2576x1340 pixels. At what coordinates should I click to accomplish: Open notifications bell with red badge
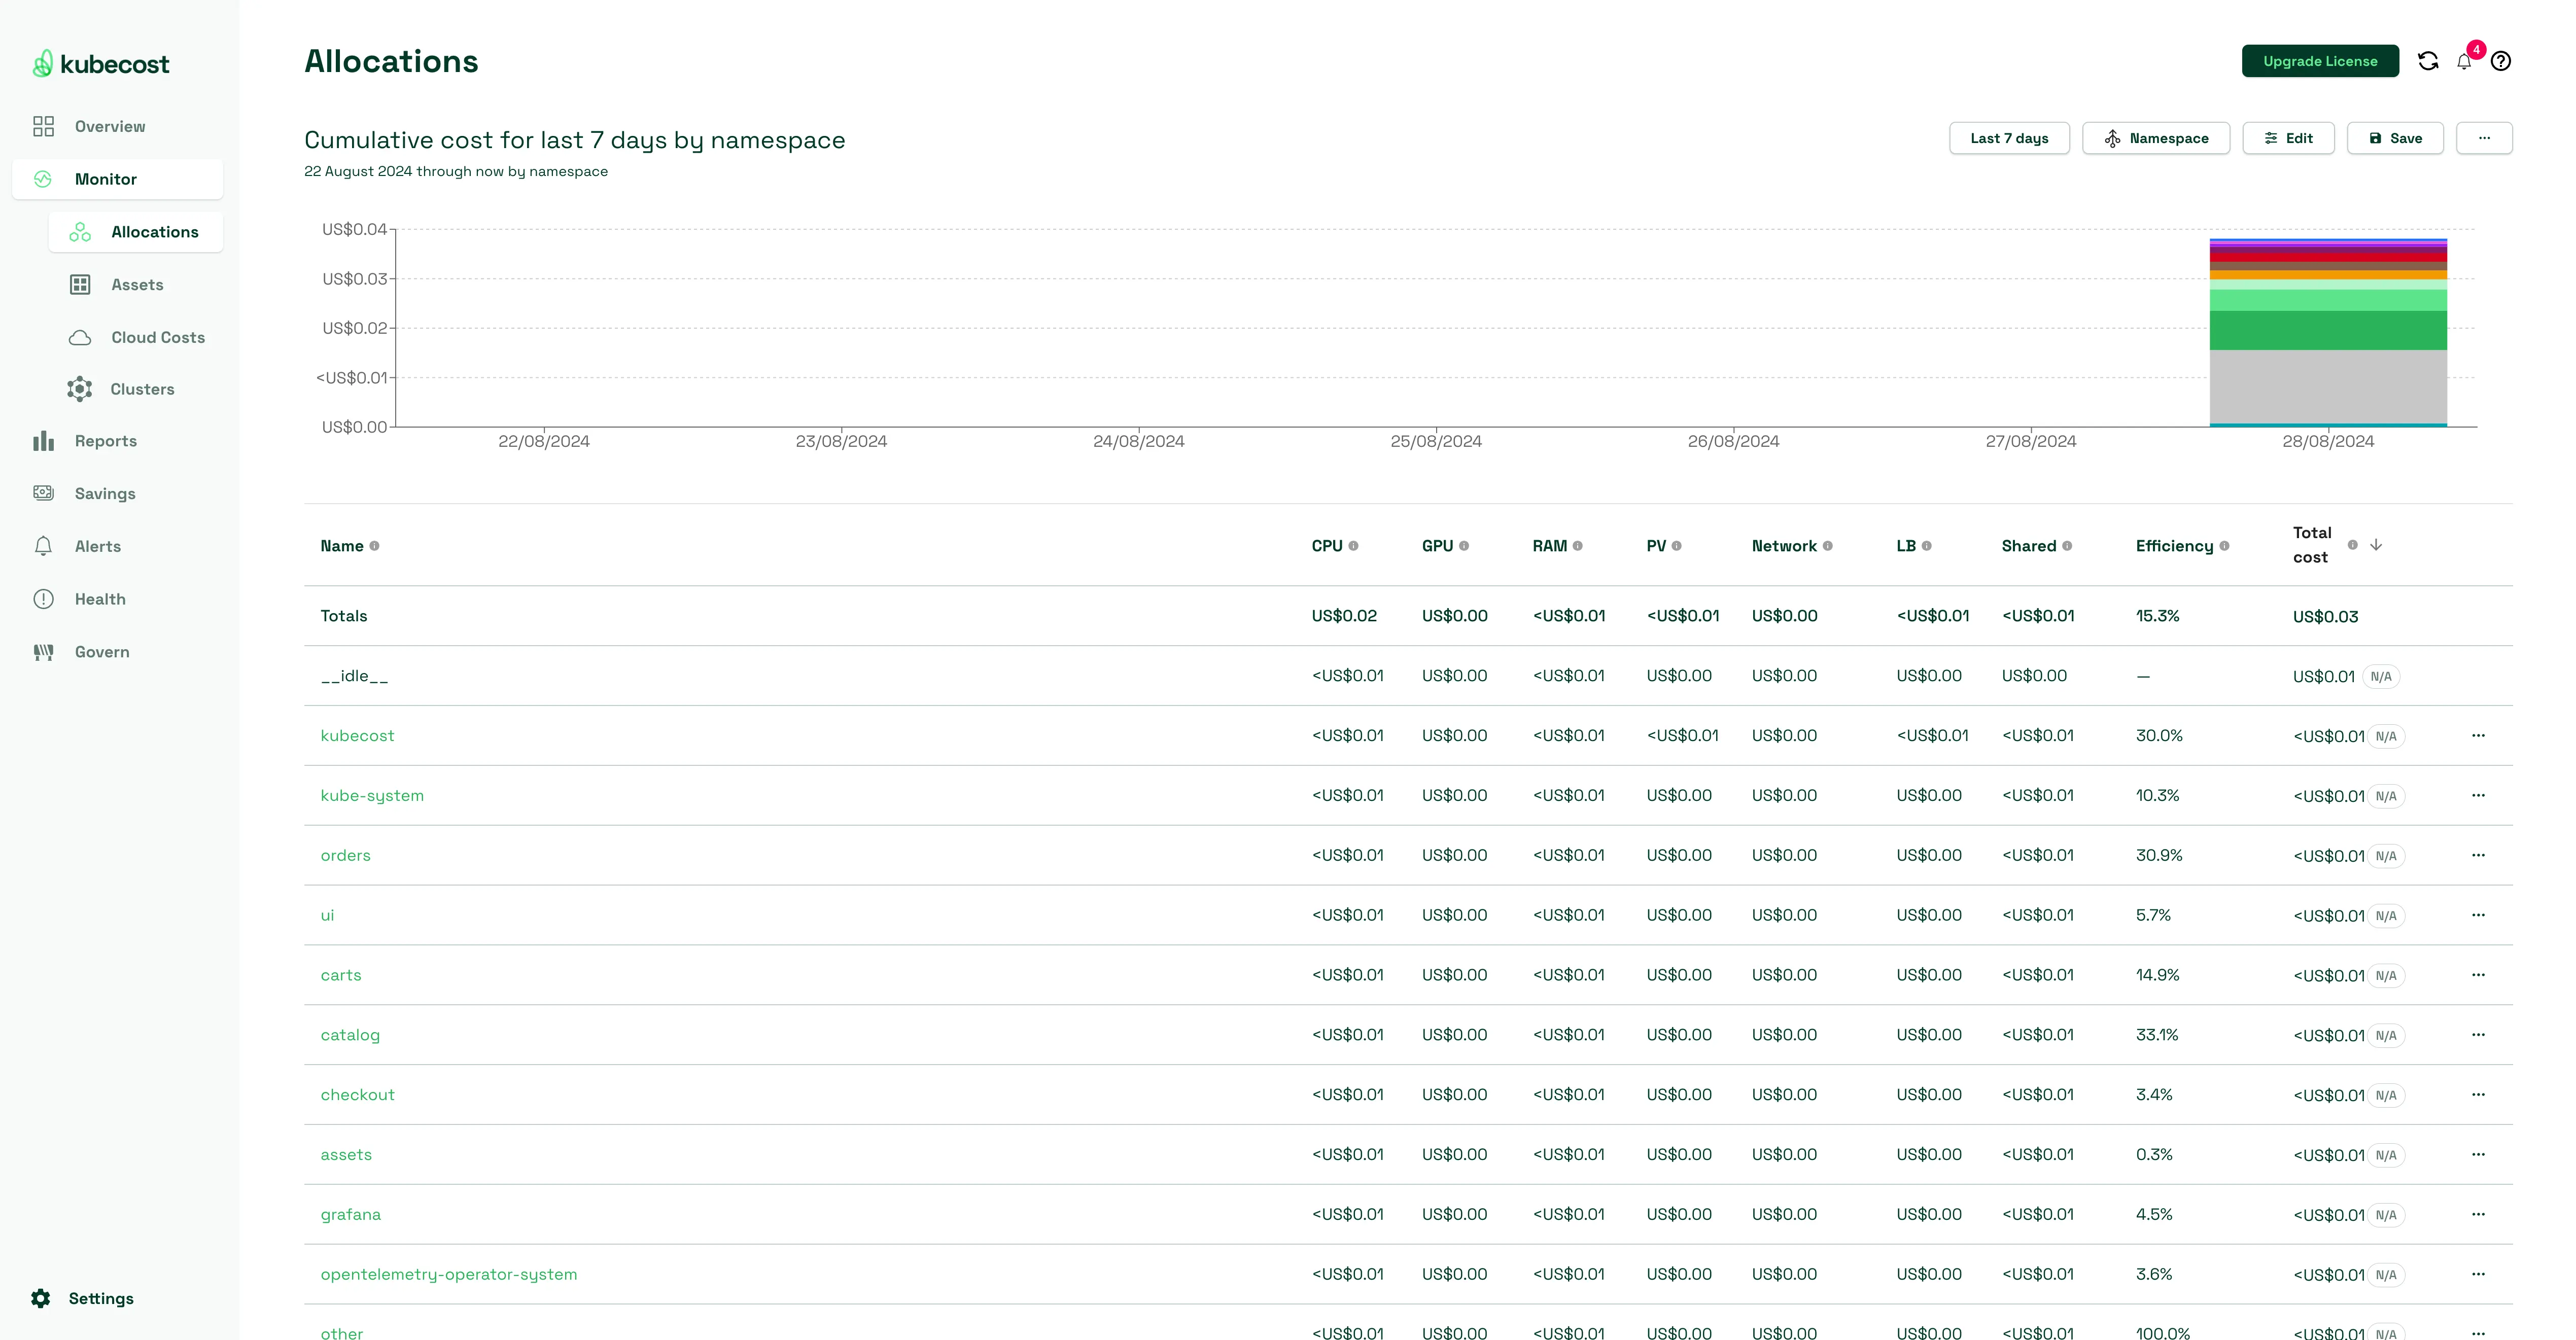pyautogui.click(x=2464, y=61)
